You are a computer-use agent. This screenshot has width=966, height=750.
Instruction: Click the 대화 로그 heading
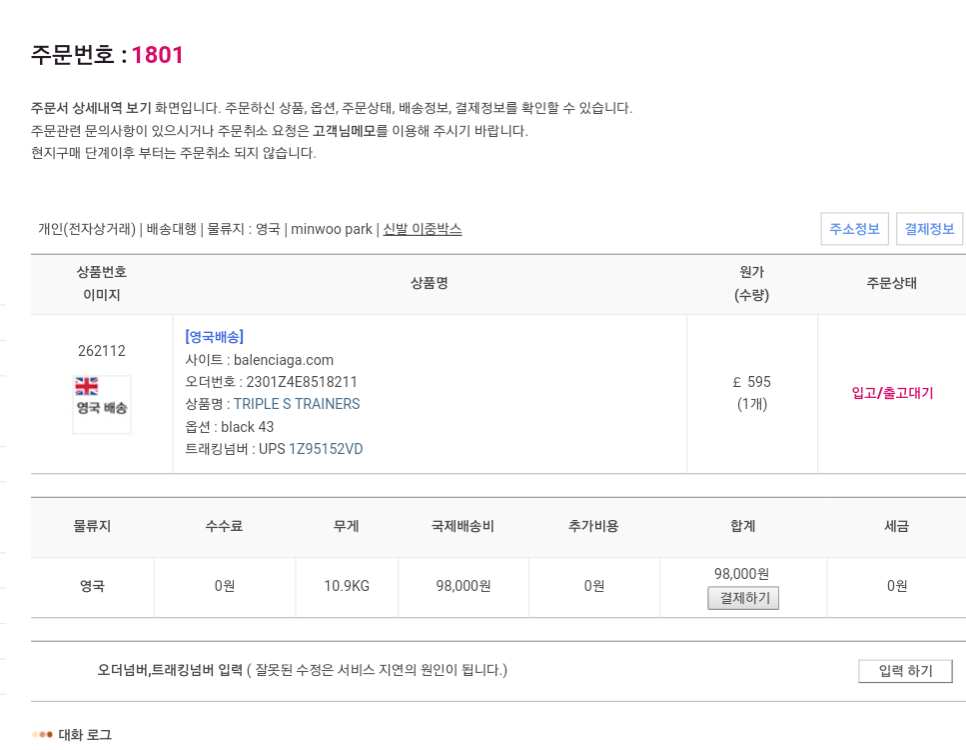click(85, 735)
